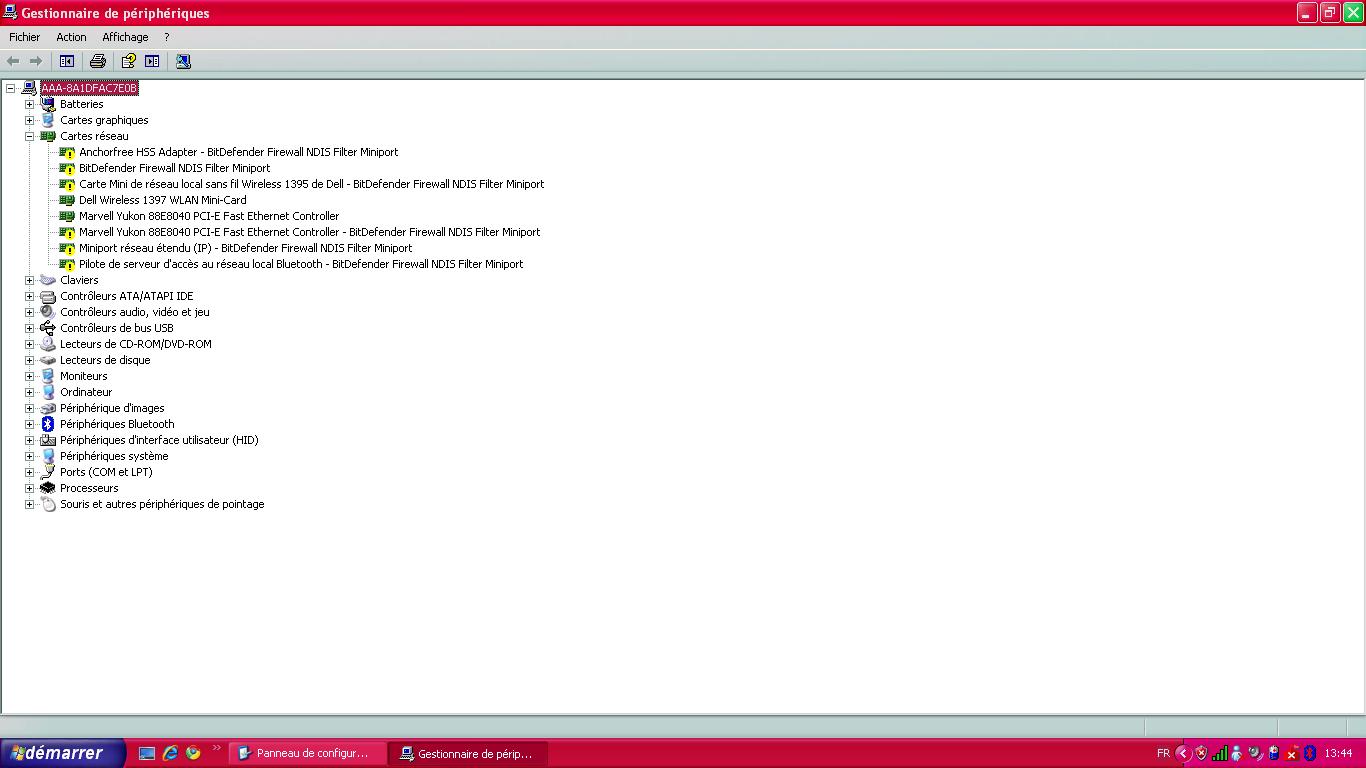1366x768 pixels.
Task: Click the webcam tray icon
Action: (1256, 753)
